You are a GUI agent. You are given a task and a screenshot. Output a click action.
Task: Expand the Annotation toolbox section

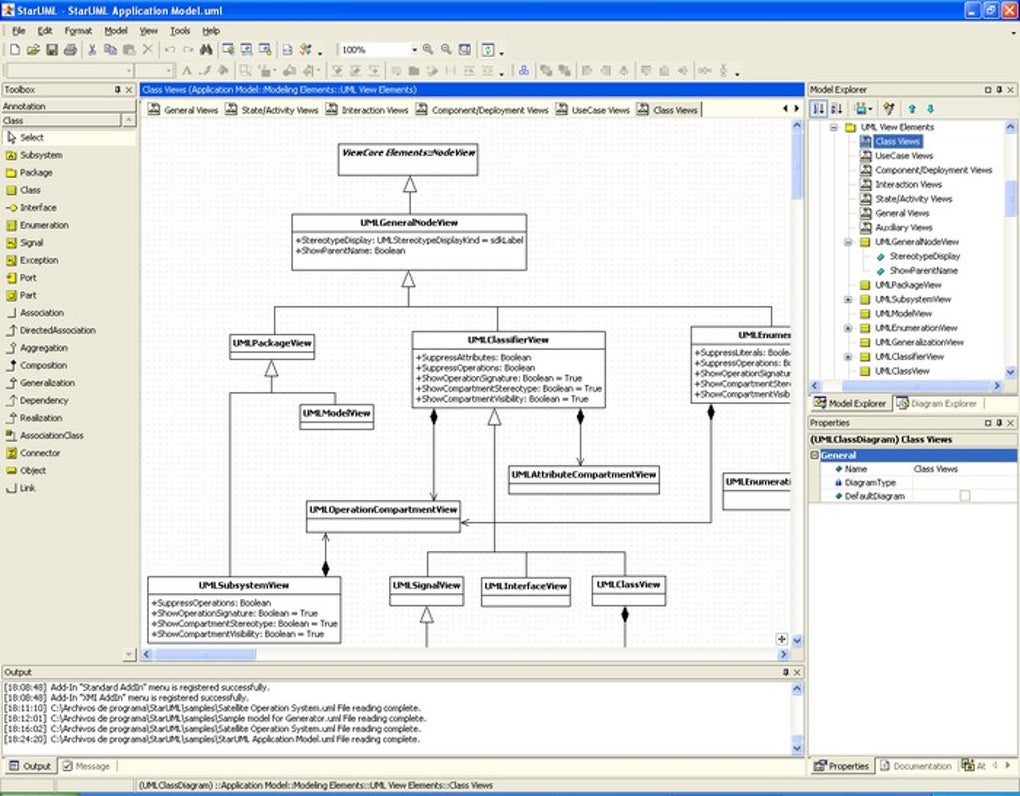point(68,106)
